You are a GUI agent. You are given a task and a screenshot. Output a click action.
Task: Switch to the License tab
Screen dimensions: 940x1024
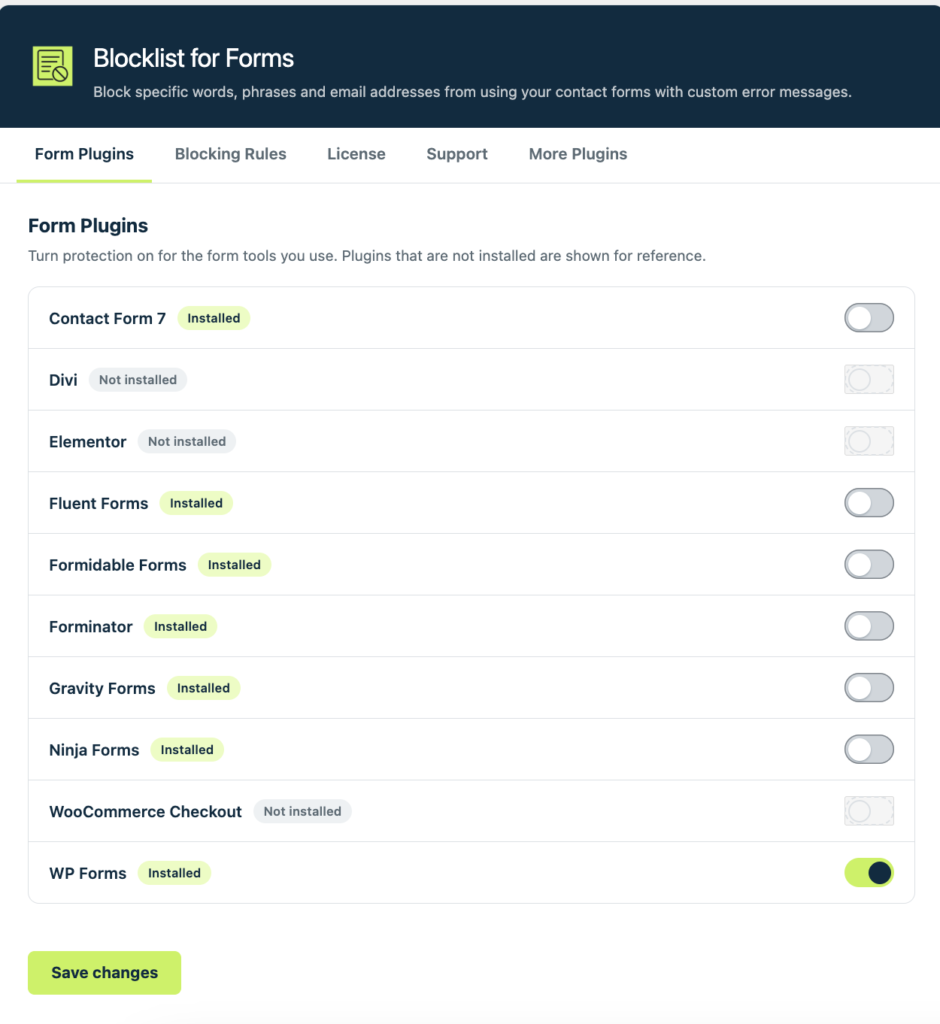tap(356, 154)
